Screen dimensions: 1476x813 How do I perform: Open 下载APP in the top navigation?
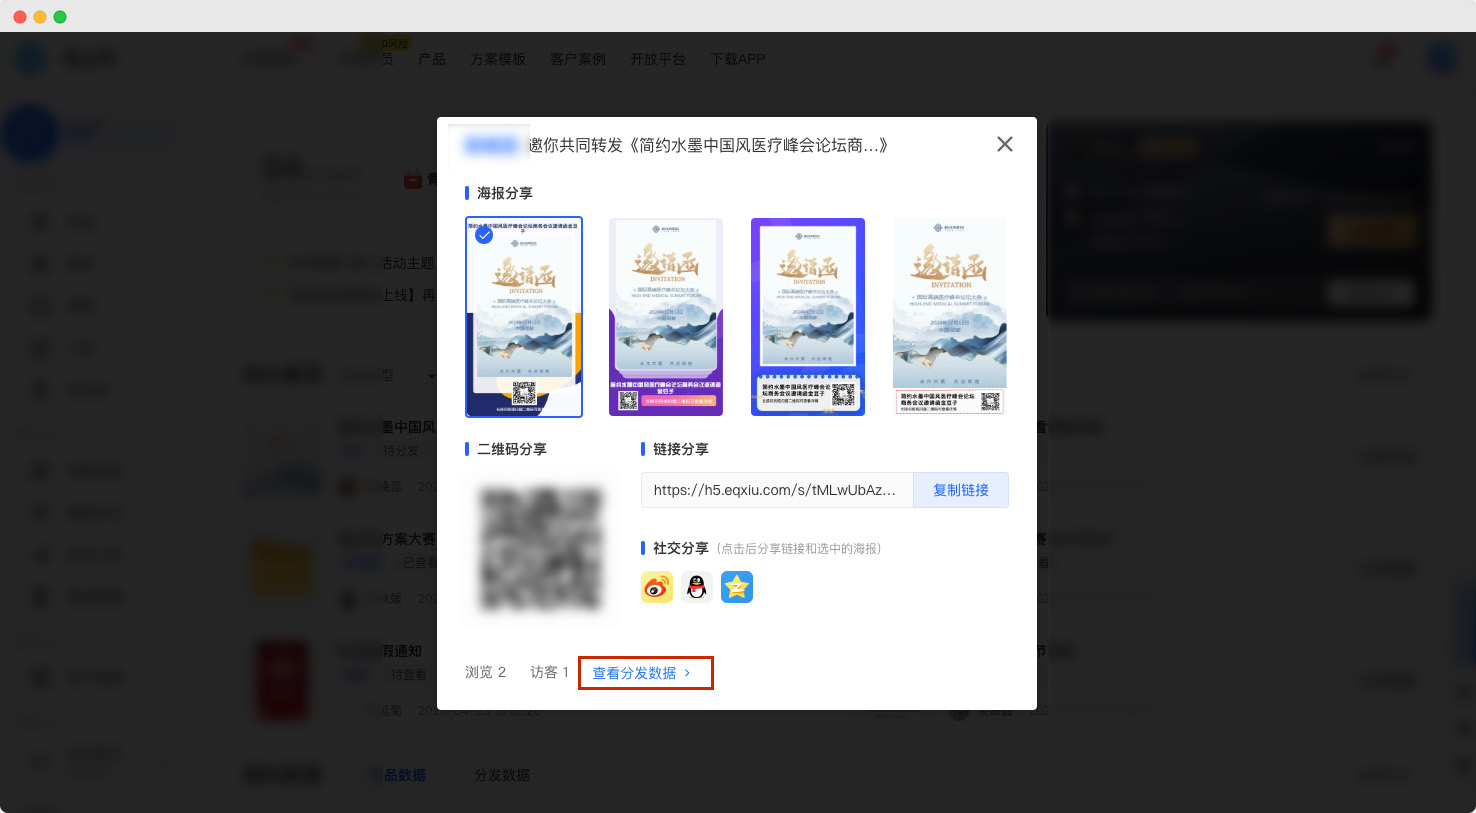[738, 59]
